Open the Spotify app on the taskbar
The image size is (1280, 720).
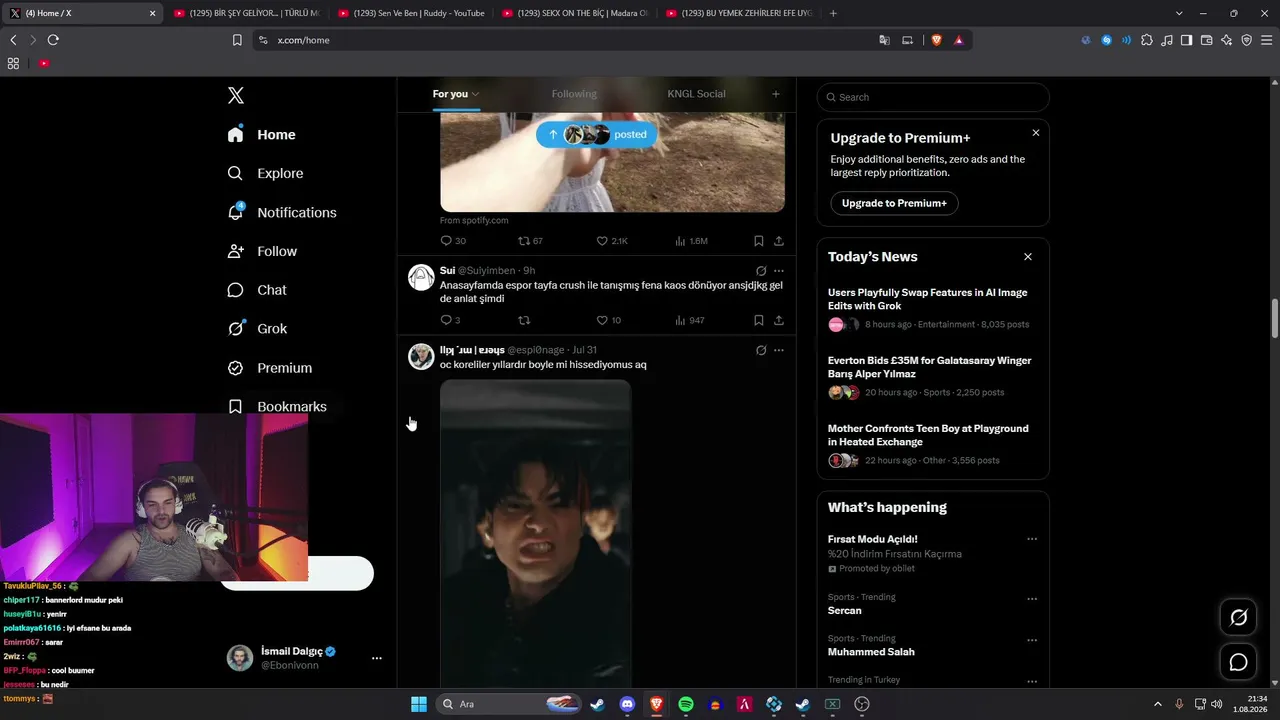tap(686, 704)
